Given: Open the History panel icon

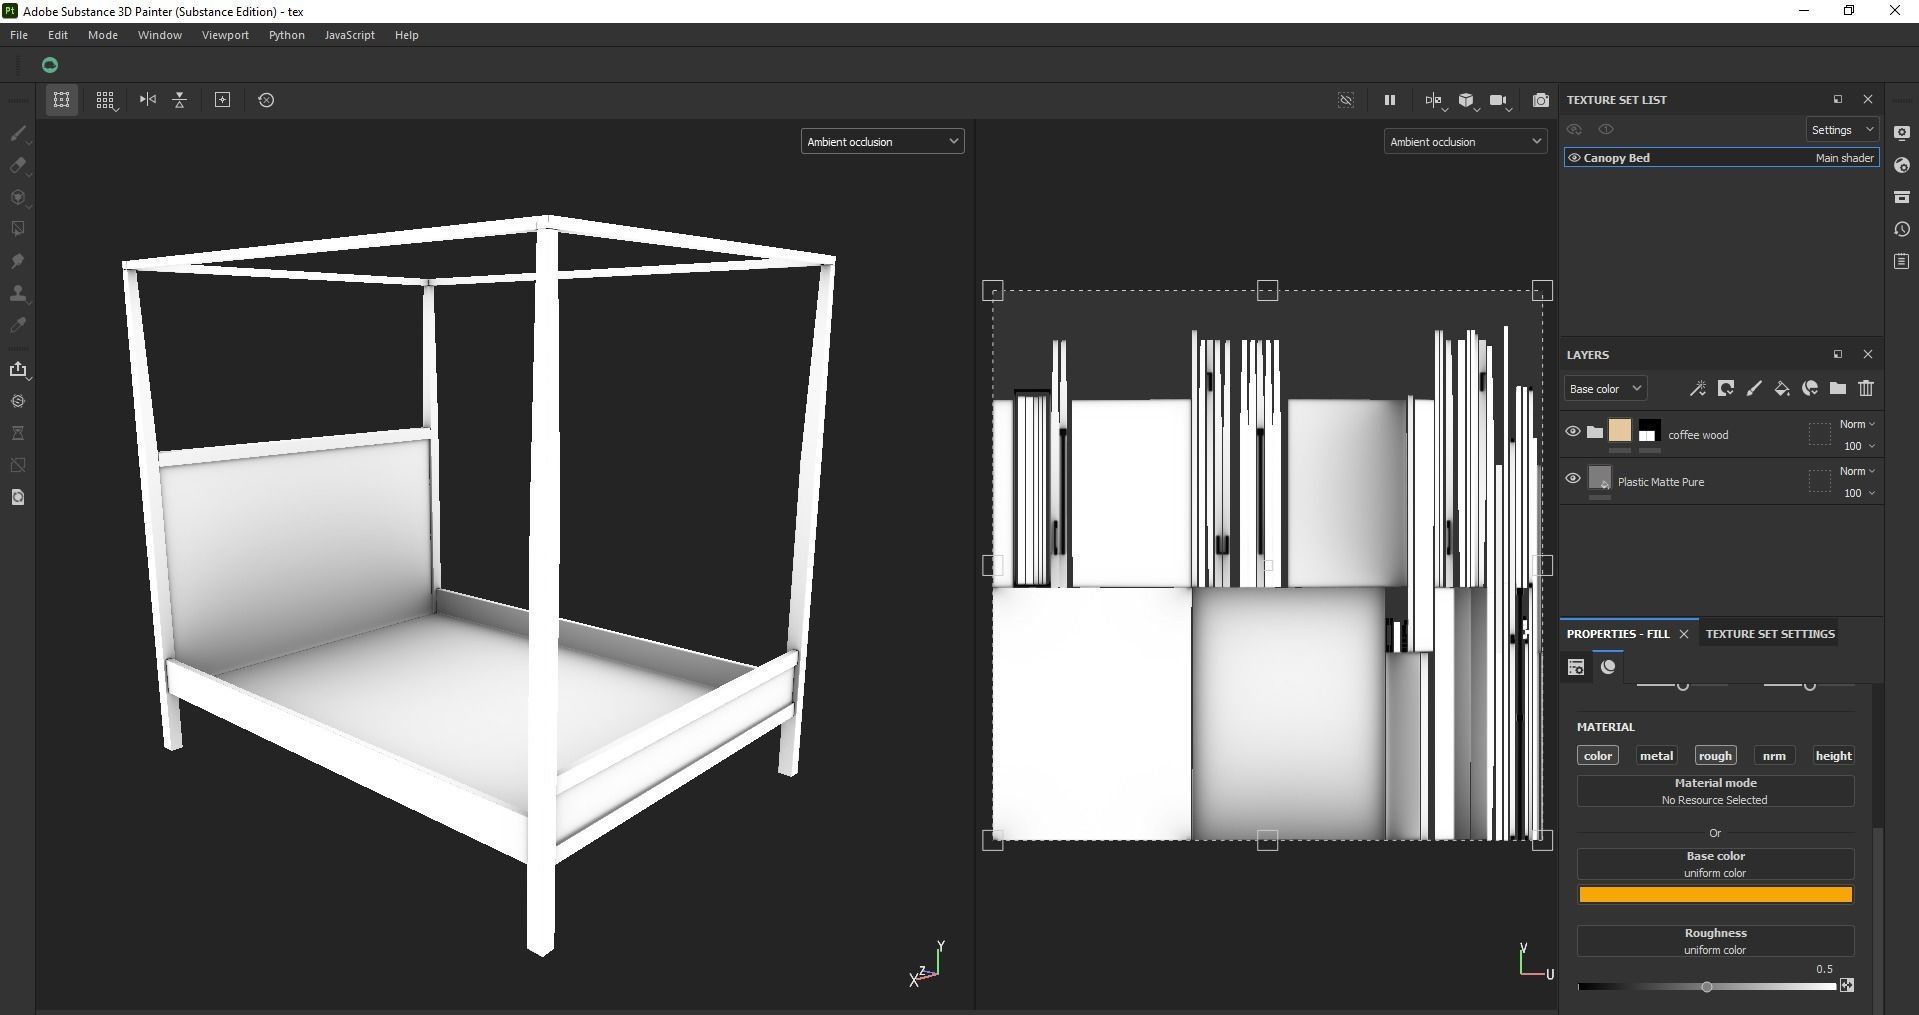Looking at the screenshot, I should click(1902, 229).
